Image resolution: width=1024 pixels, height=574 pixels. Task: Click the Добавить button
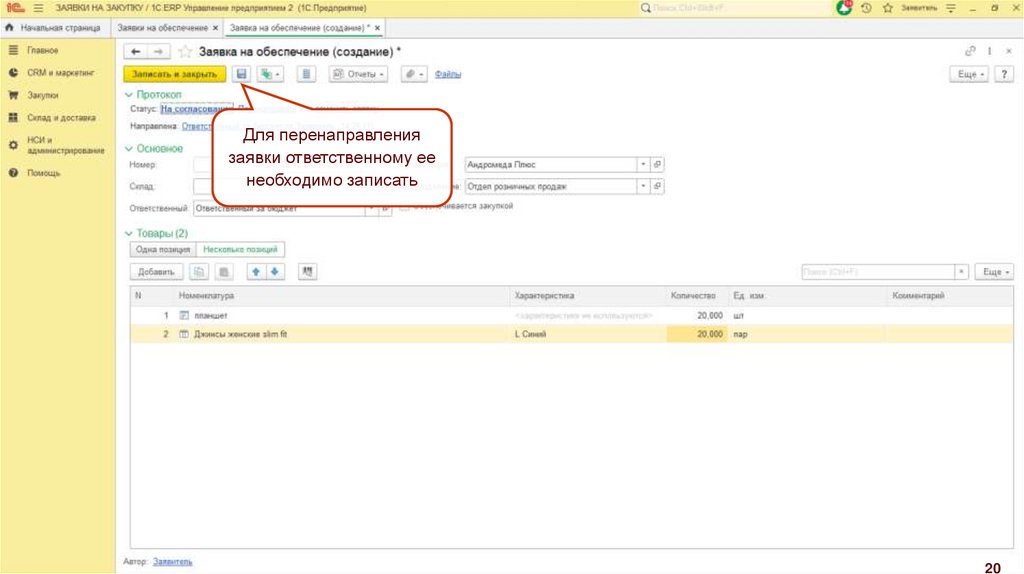pyautogui.click(x=156, y=272)
